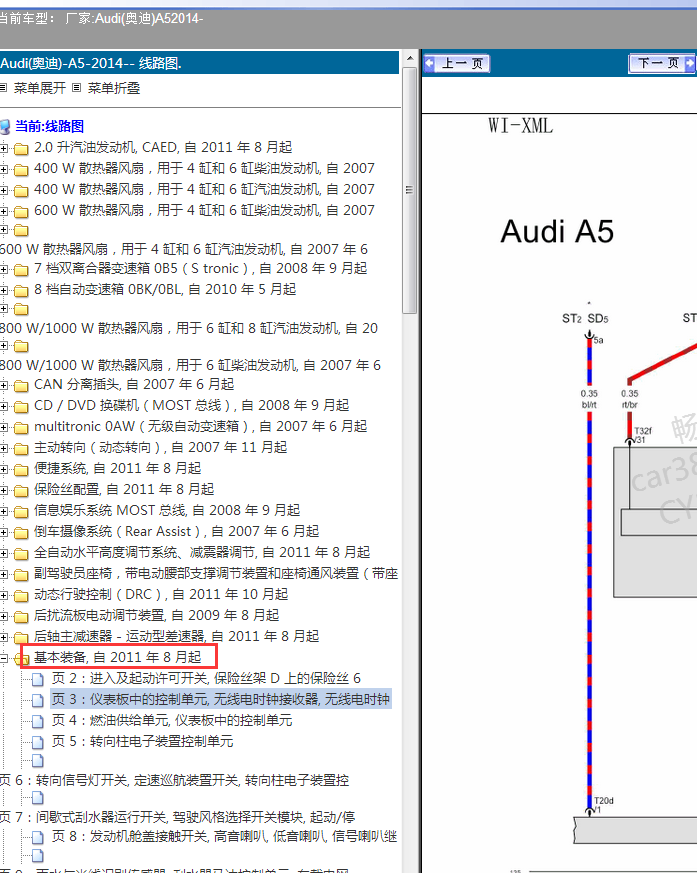The height and width of the screenshot is (873, 697).
Task: Click the WI-XML text in the diagram
Action: coord(521,125)
